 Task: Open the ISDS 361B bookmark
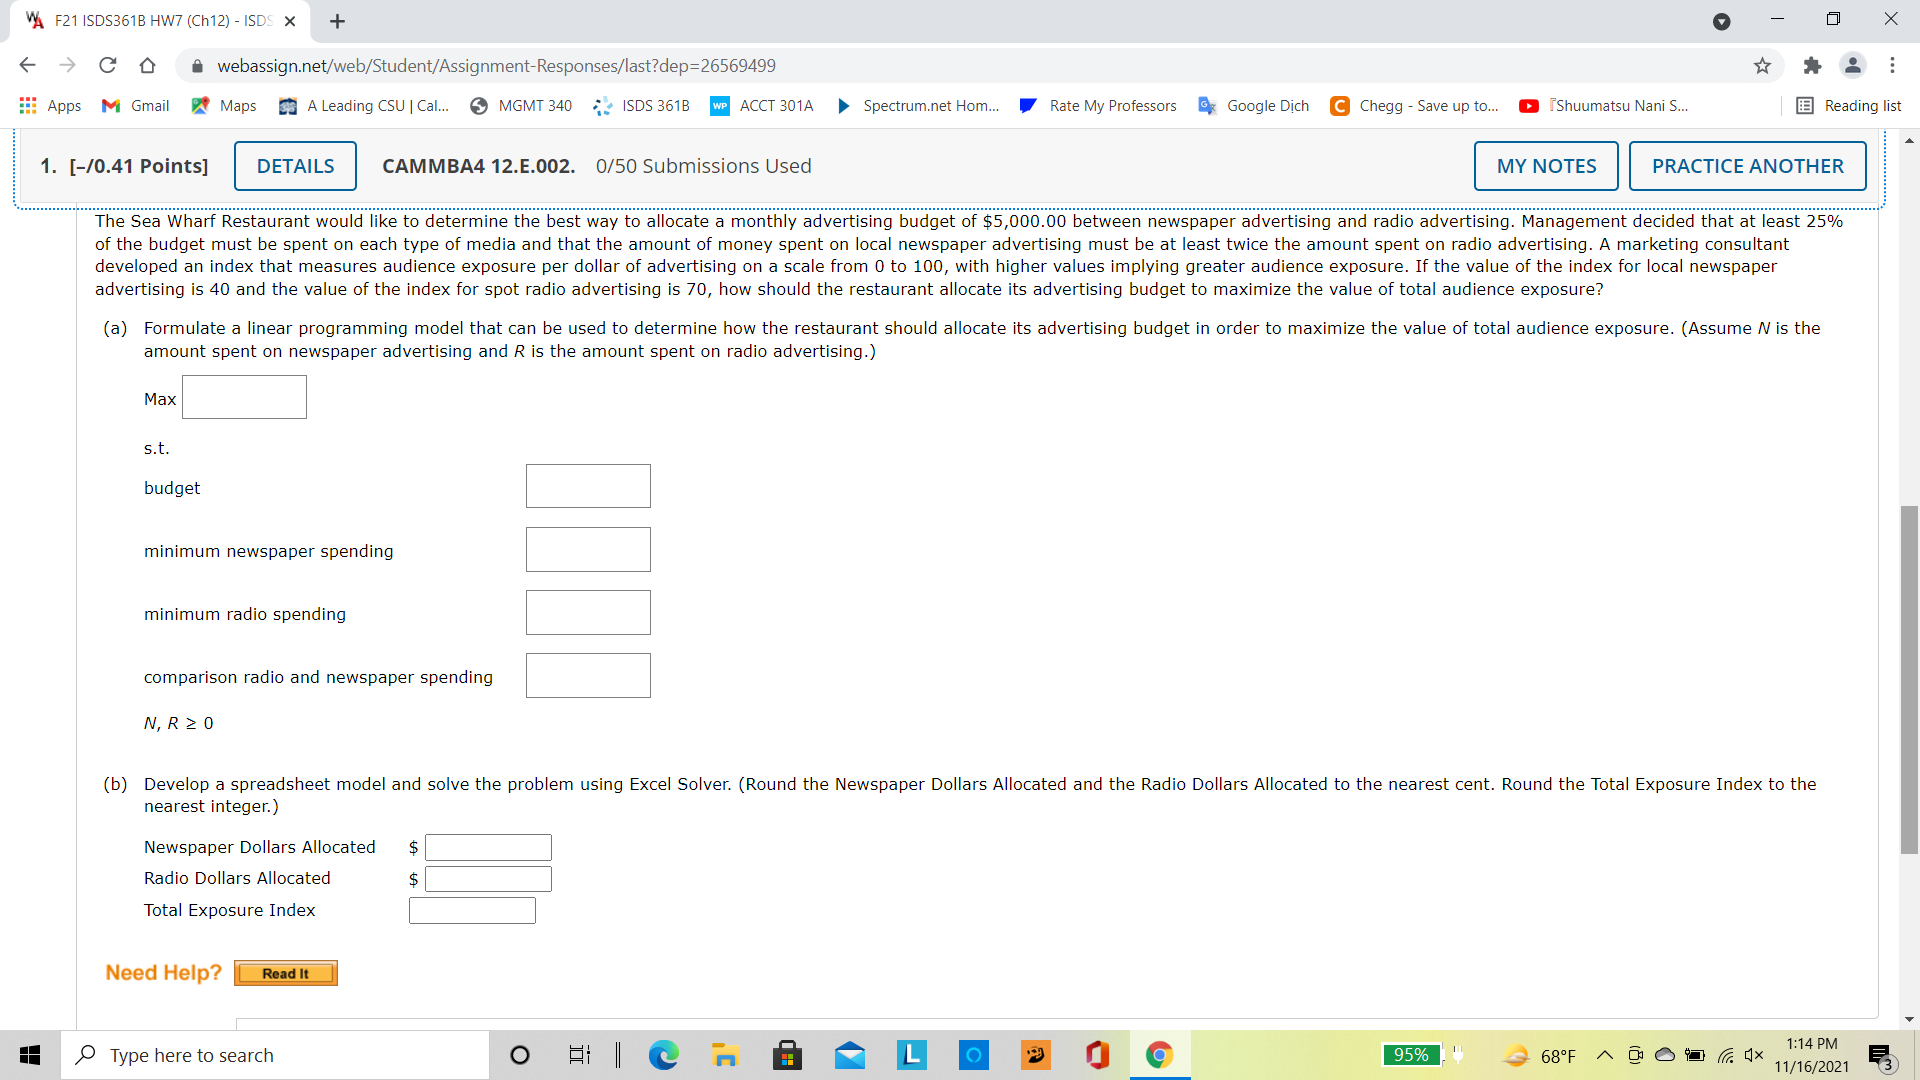tap(640, 105)
